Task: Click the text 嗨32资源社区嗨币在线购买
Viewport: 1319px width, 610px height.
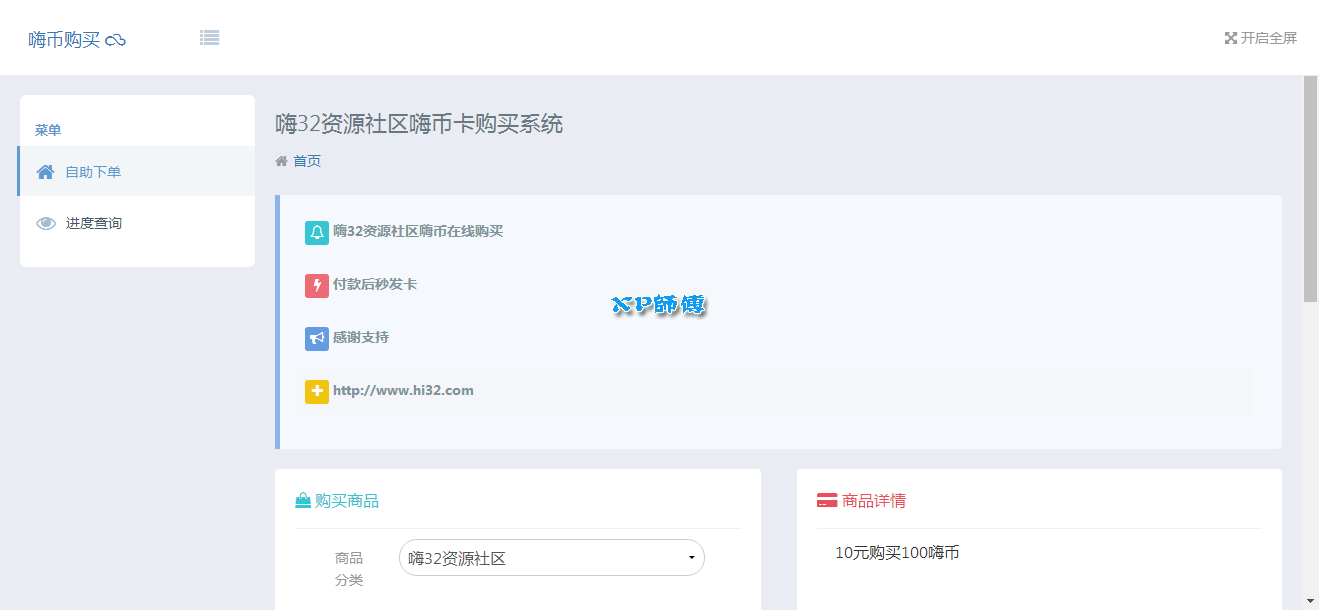Action: click(418, 231)
